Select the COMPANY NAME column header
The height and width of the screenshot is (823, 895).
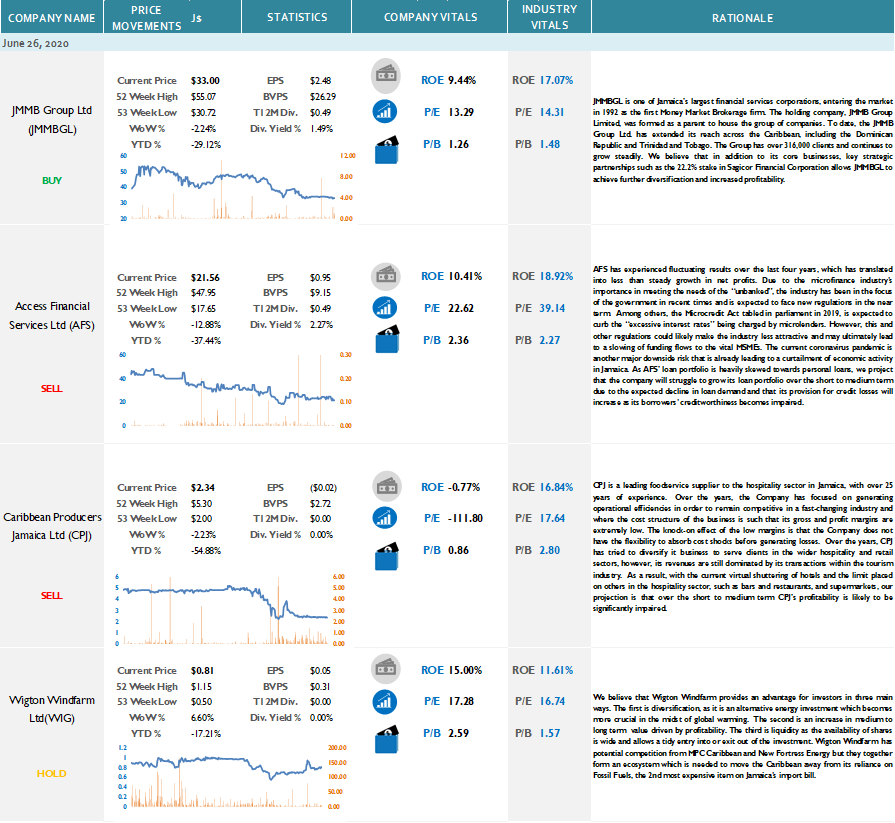point(51,17)
